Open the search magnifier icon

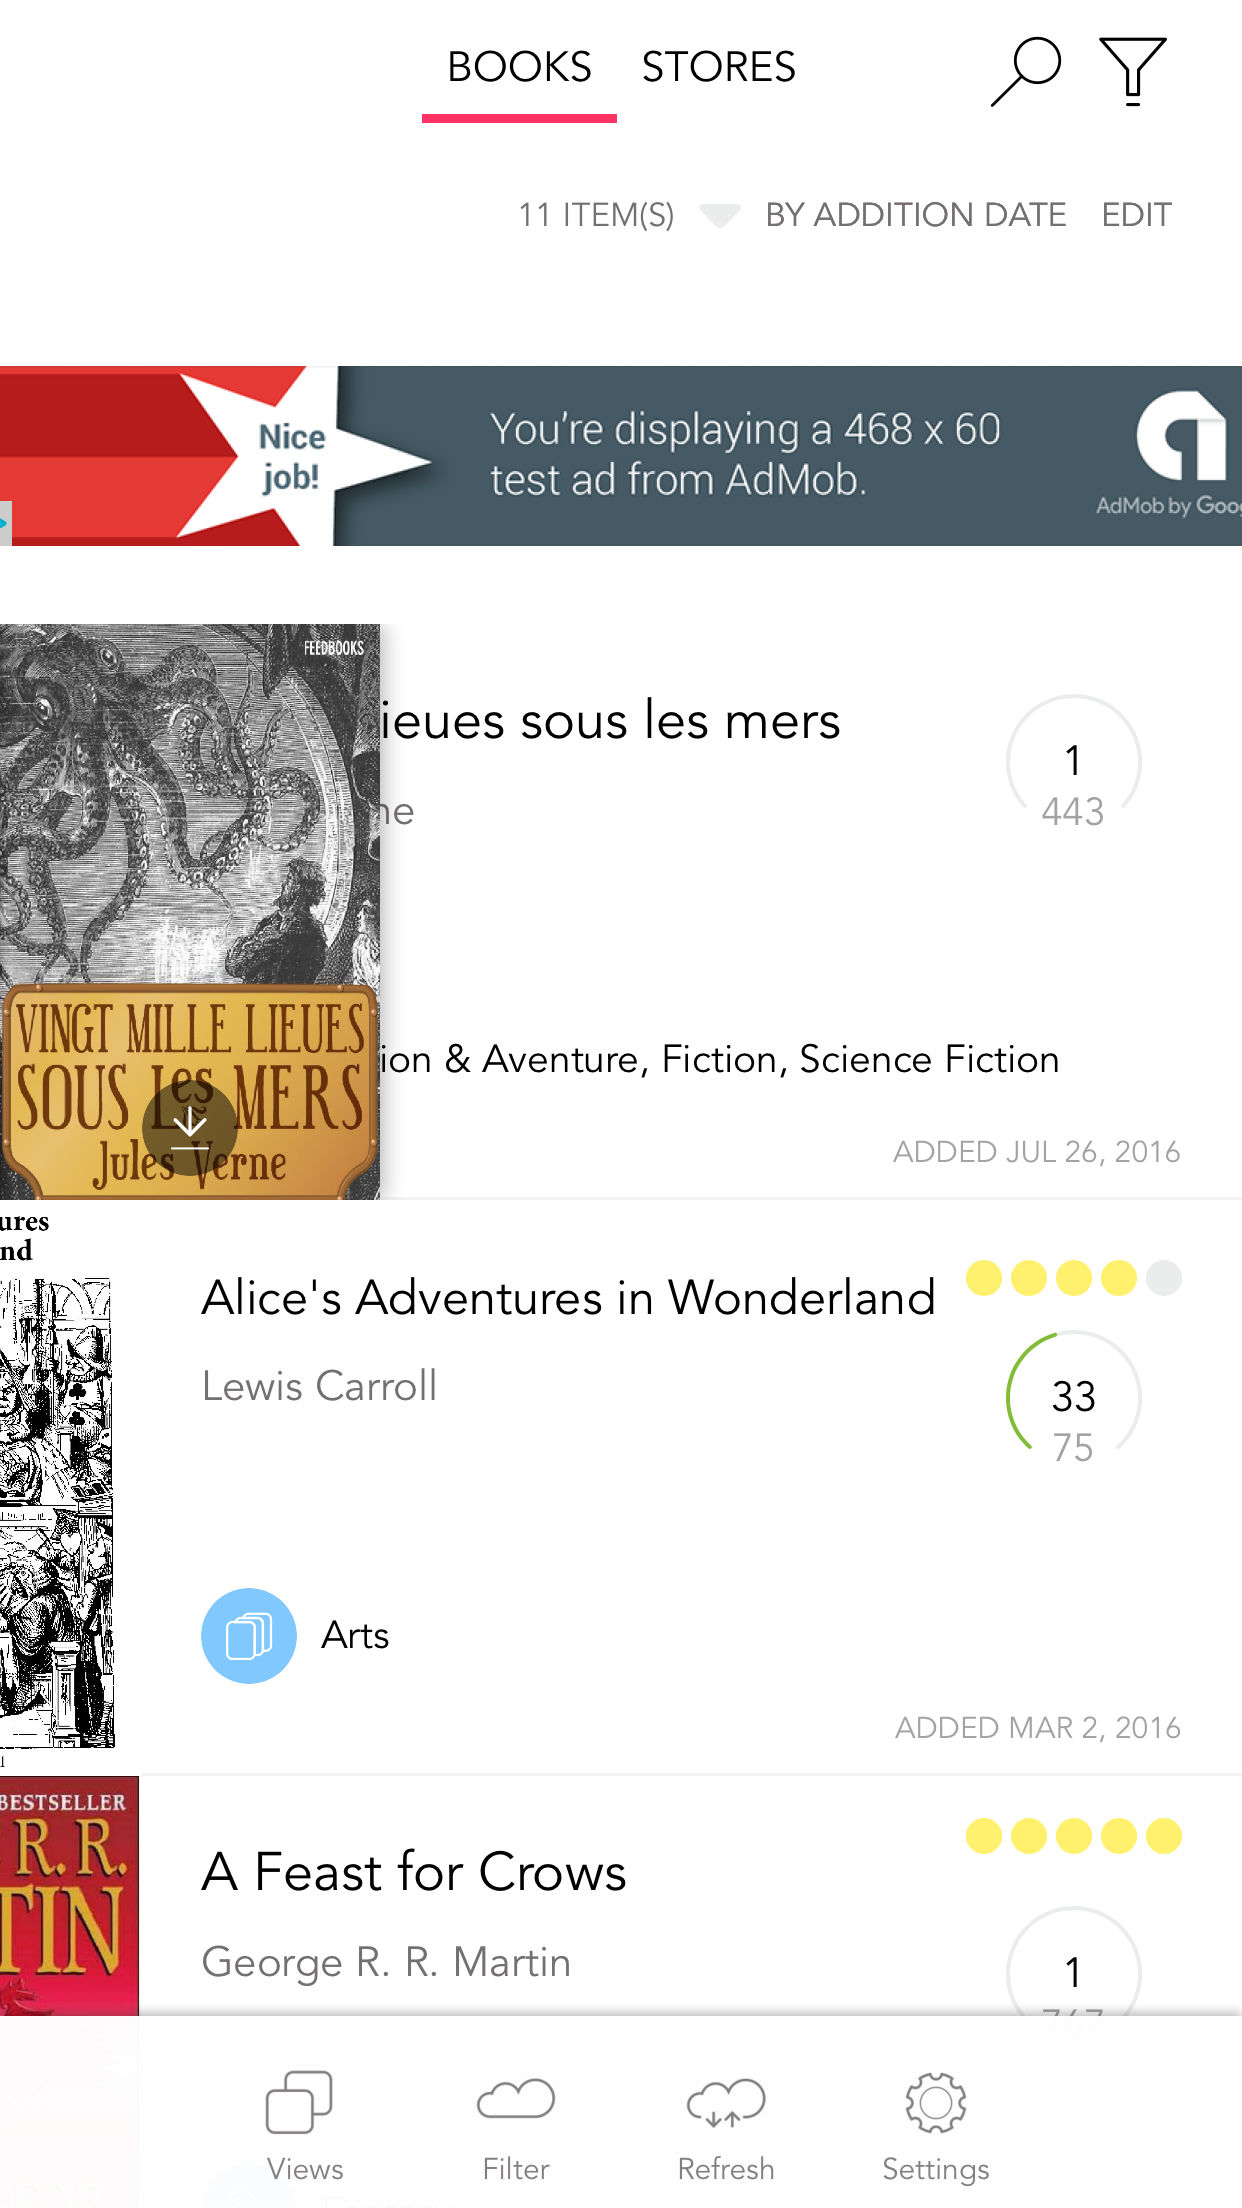[1026, 71]
